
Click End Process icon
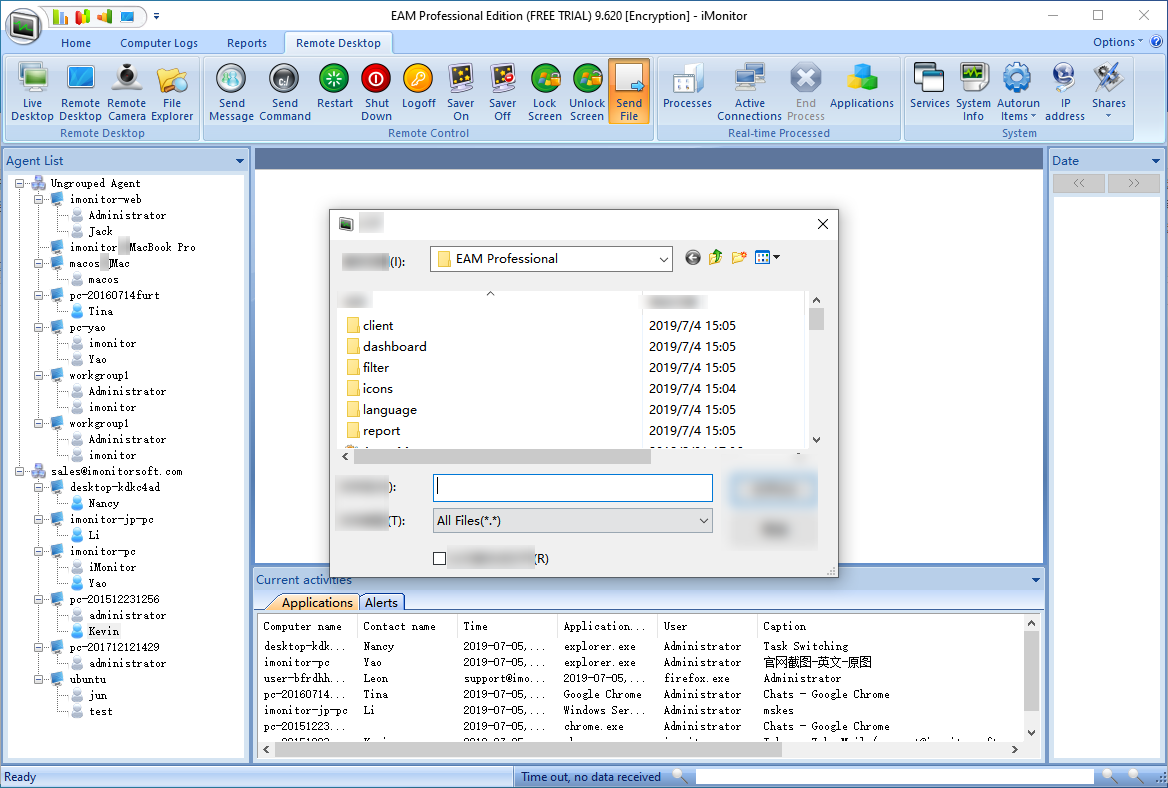805,92
